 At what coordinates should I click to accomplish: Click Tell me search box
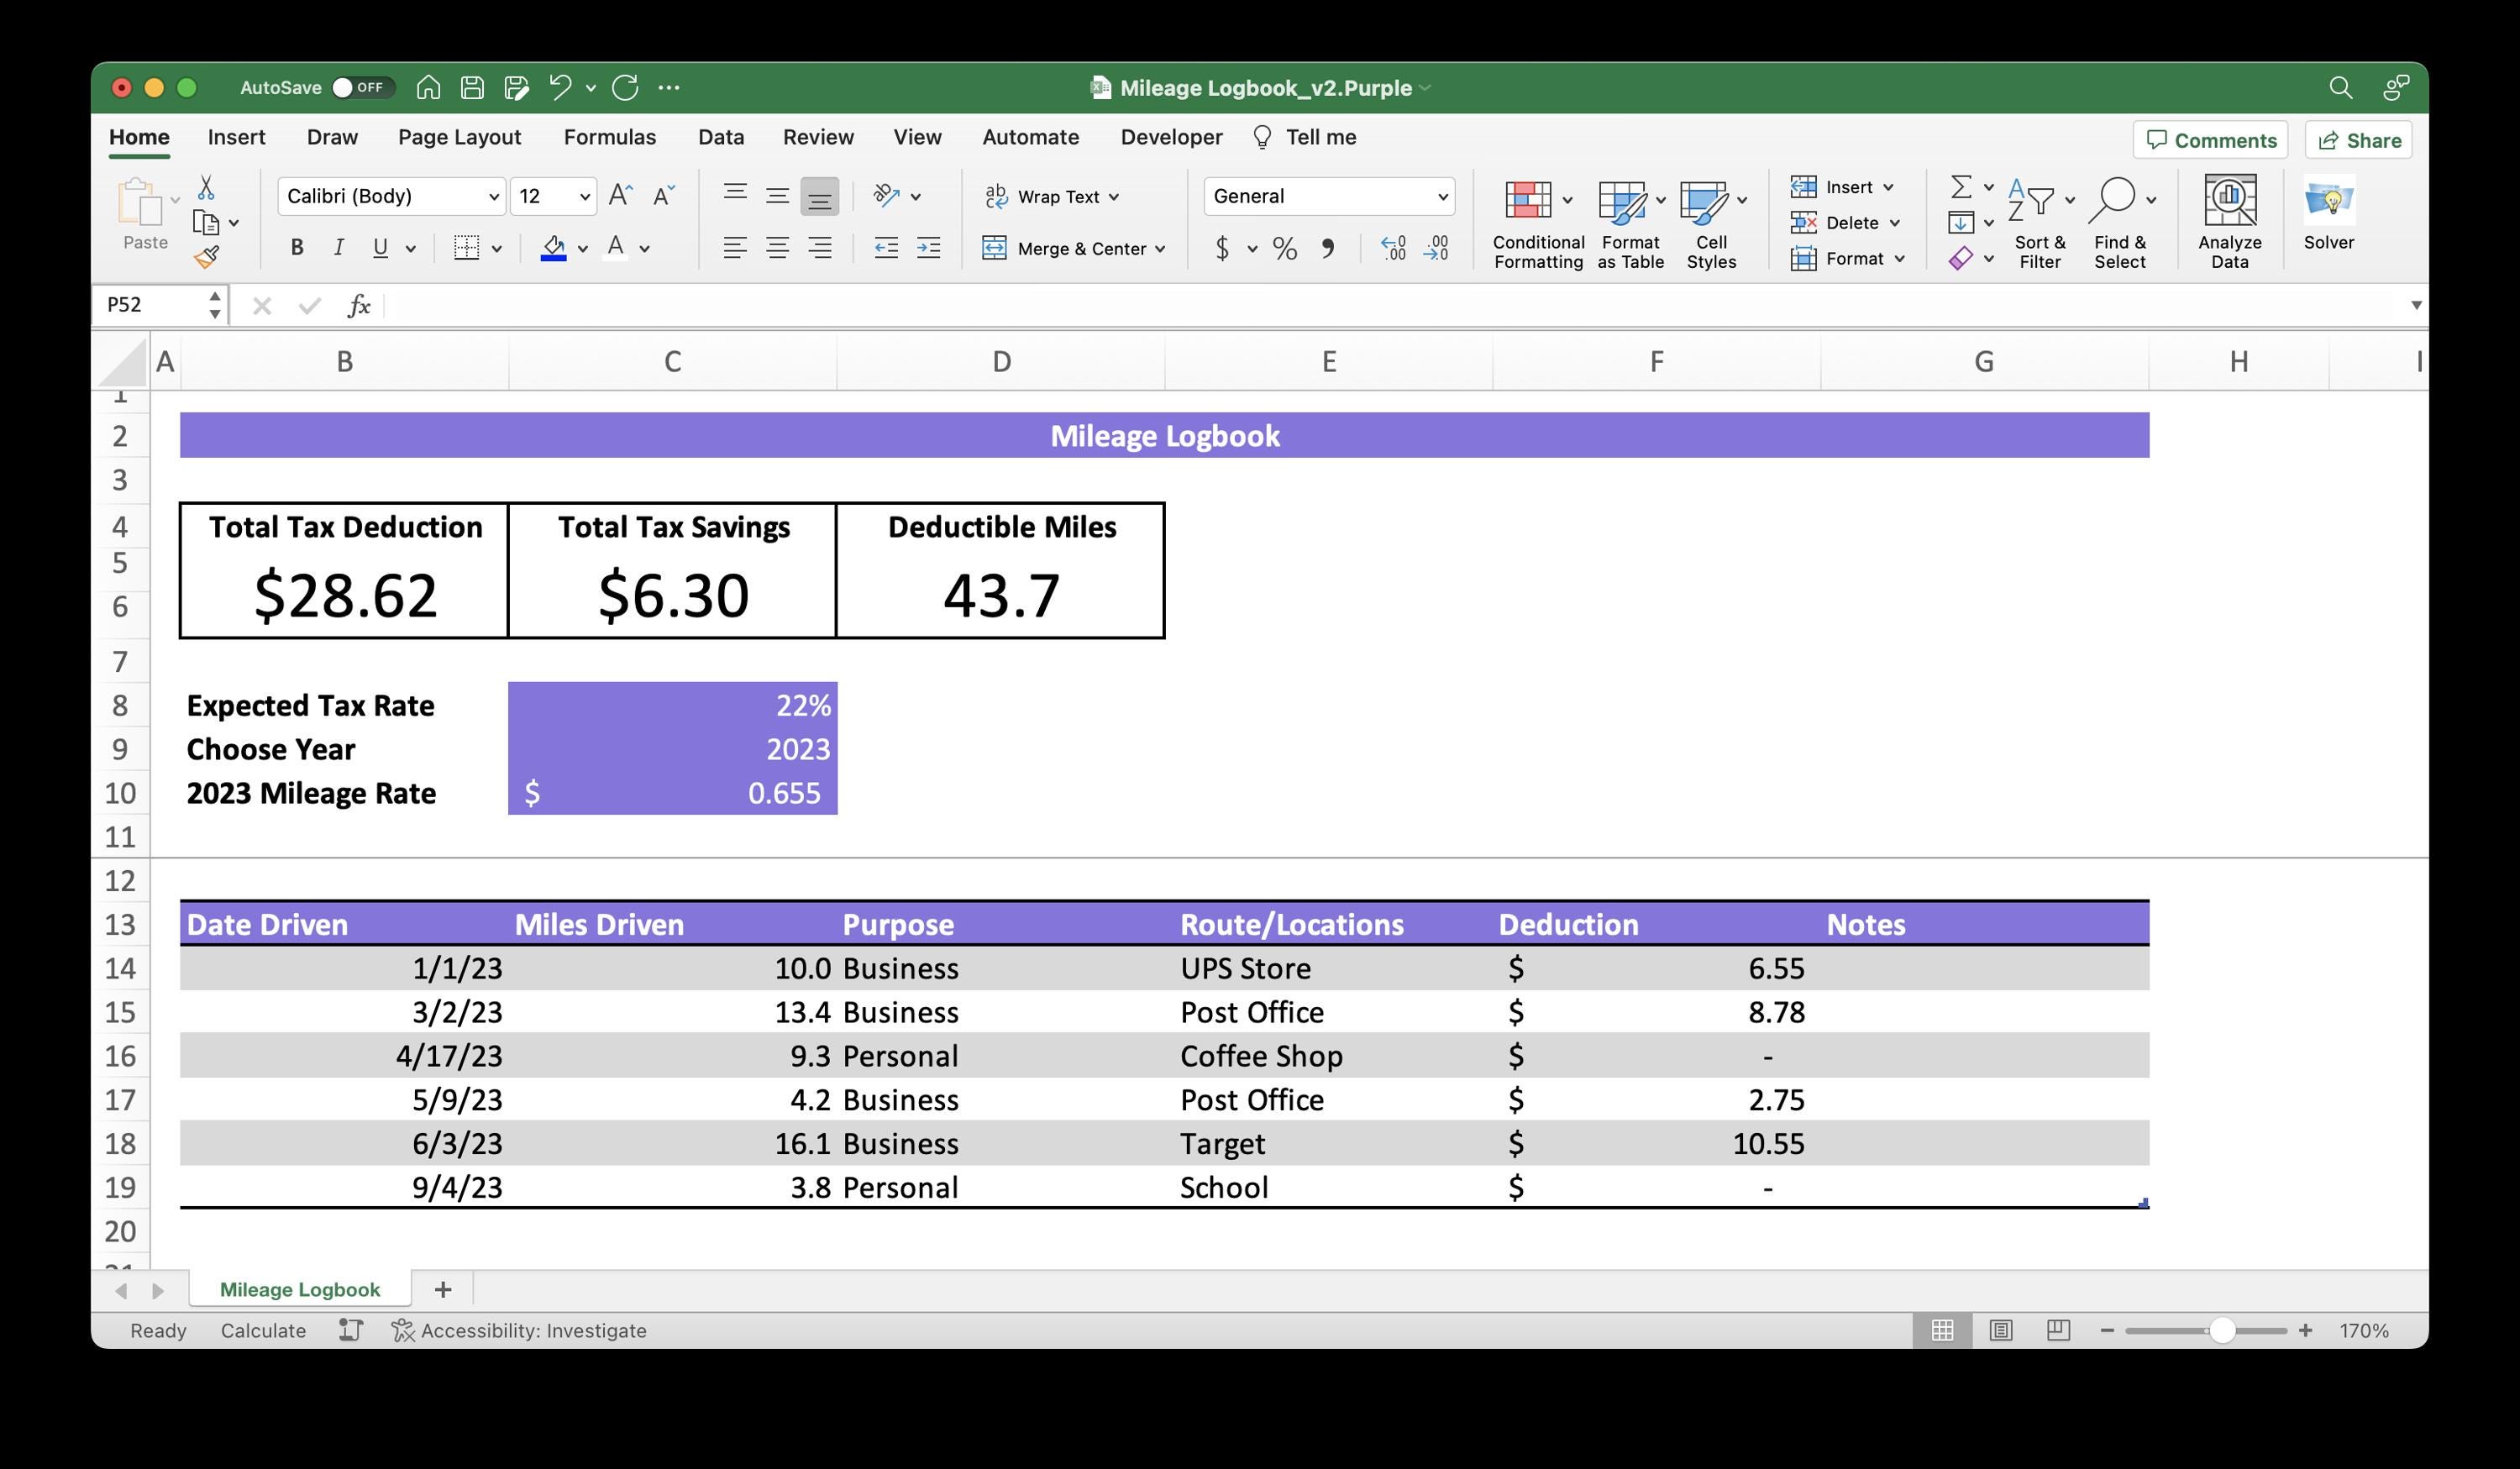[1305, 137]
